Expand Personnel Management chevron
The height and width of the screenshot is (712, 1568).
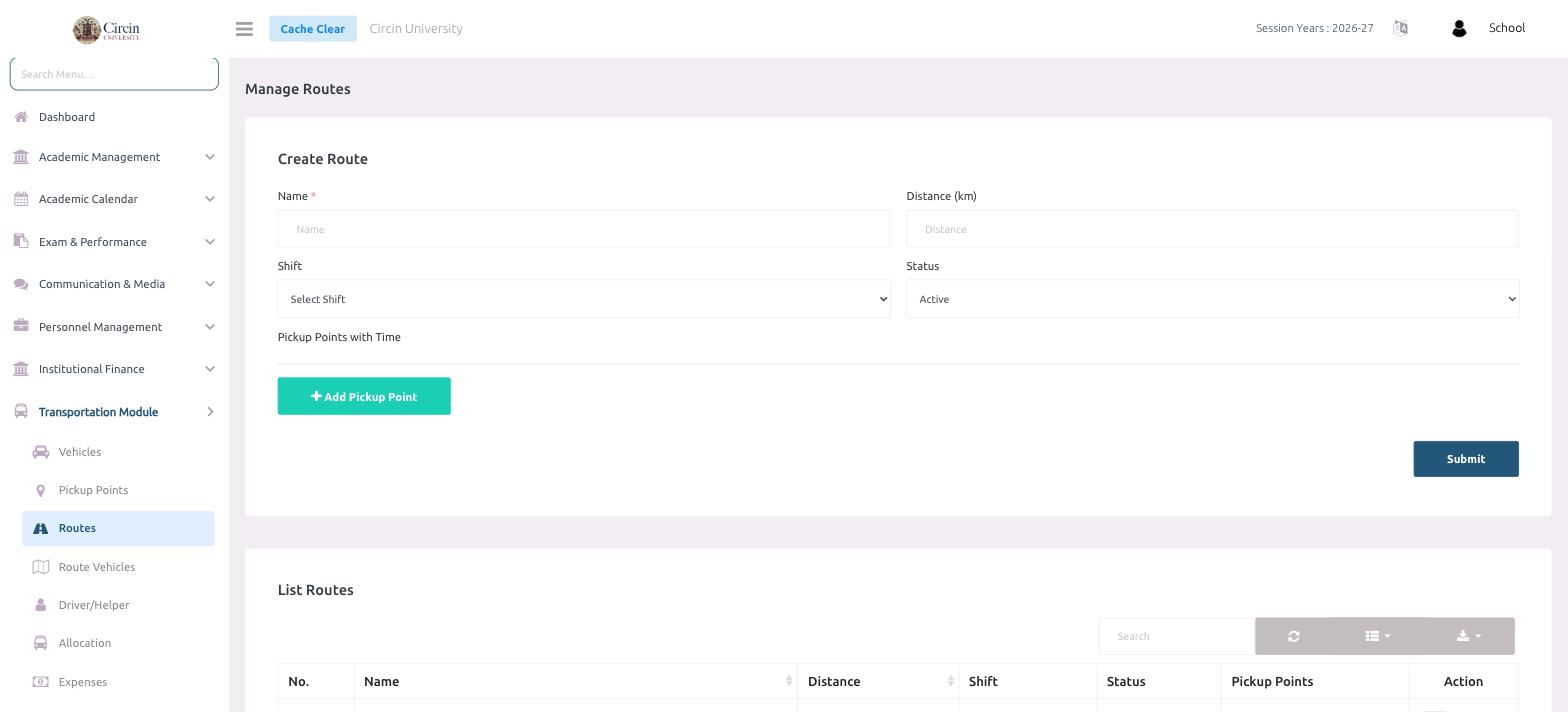tap(210, 327)
